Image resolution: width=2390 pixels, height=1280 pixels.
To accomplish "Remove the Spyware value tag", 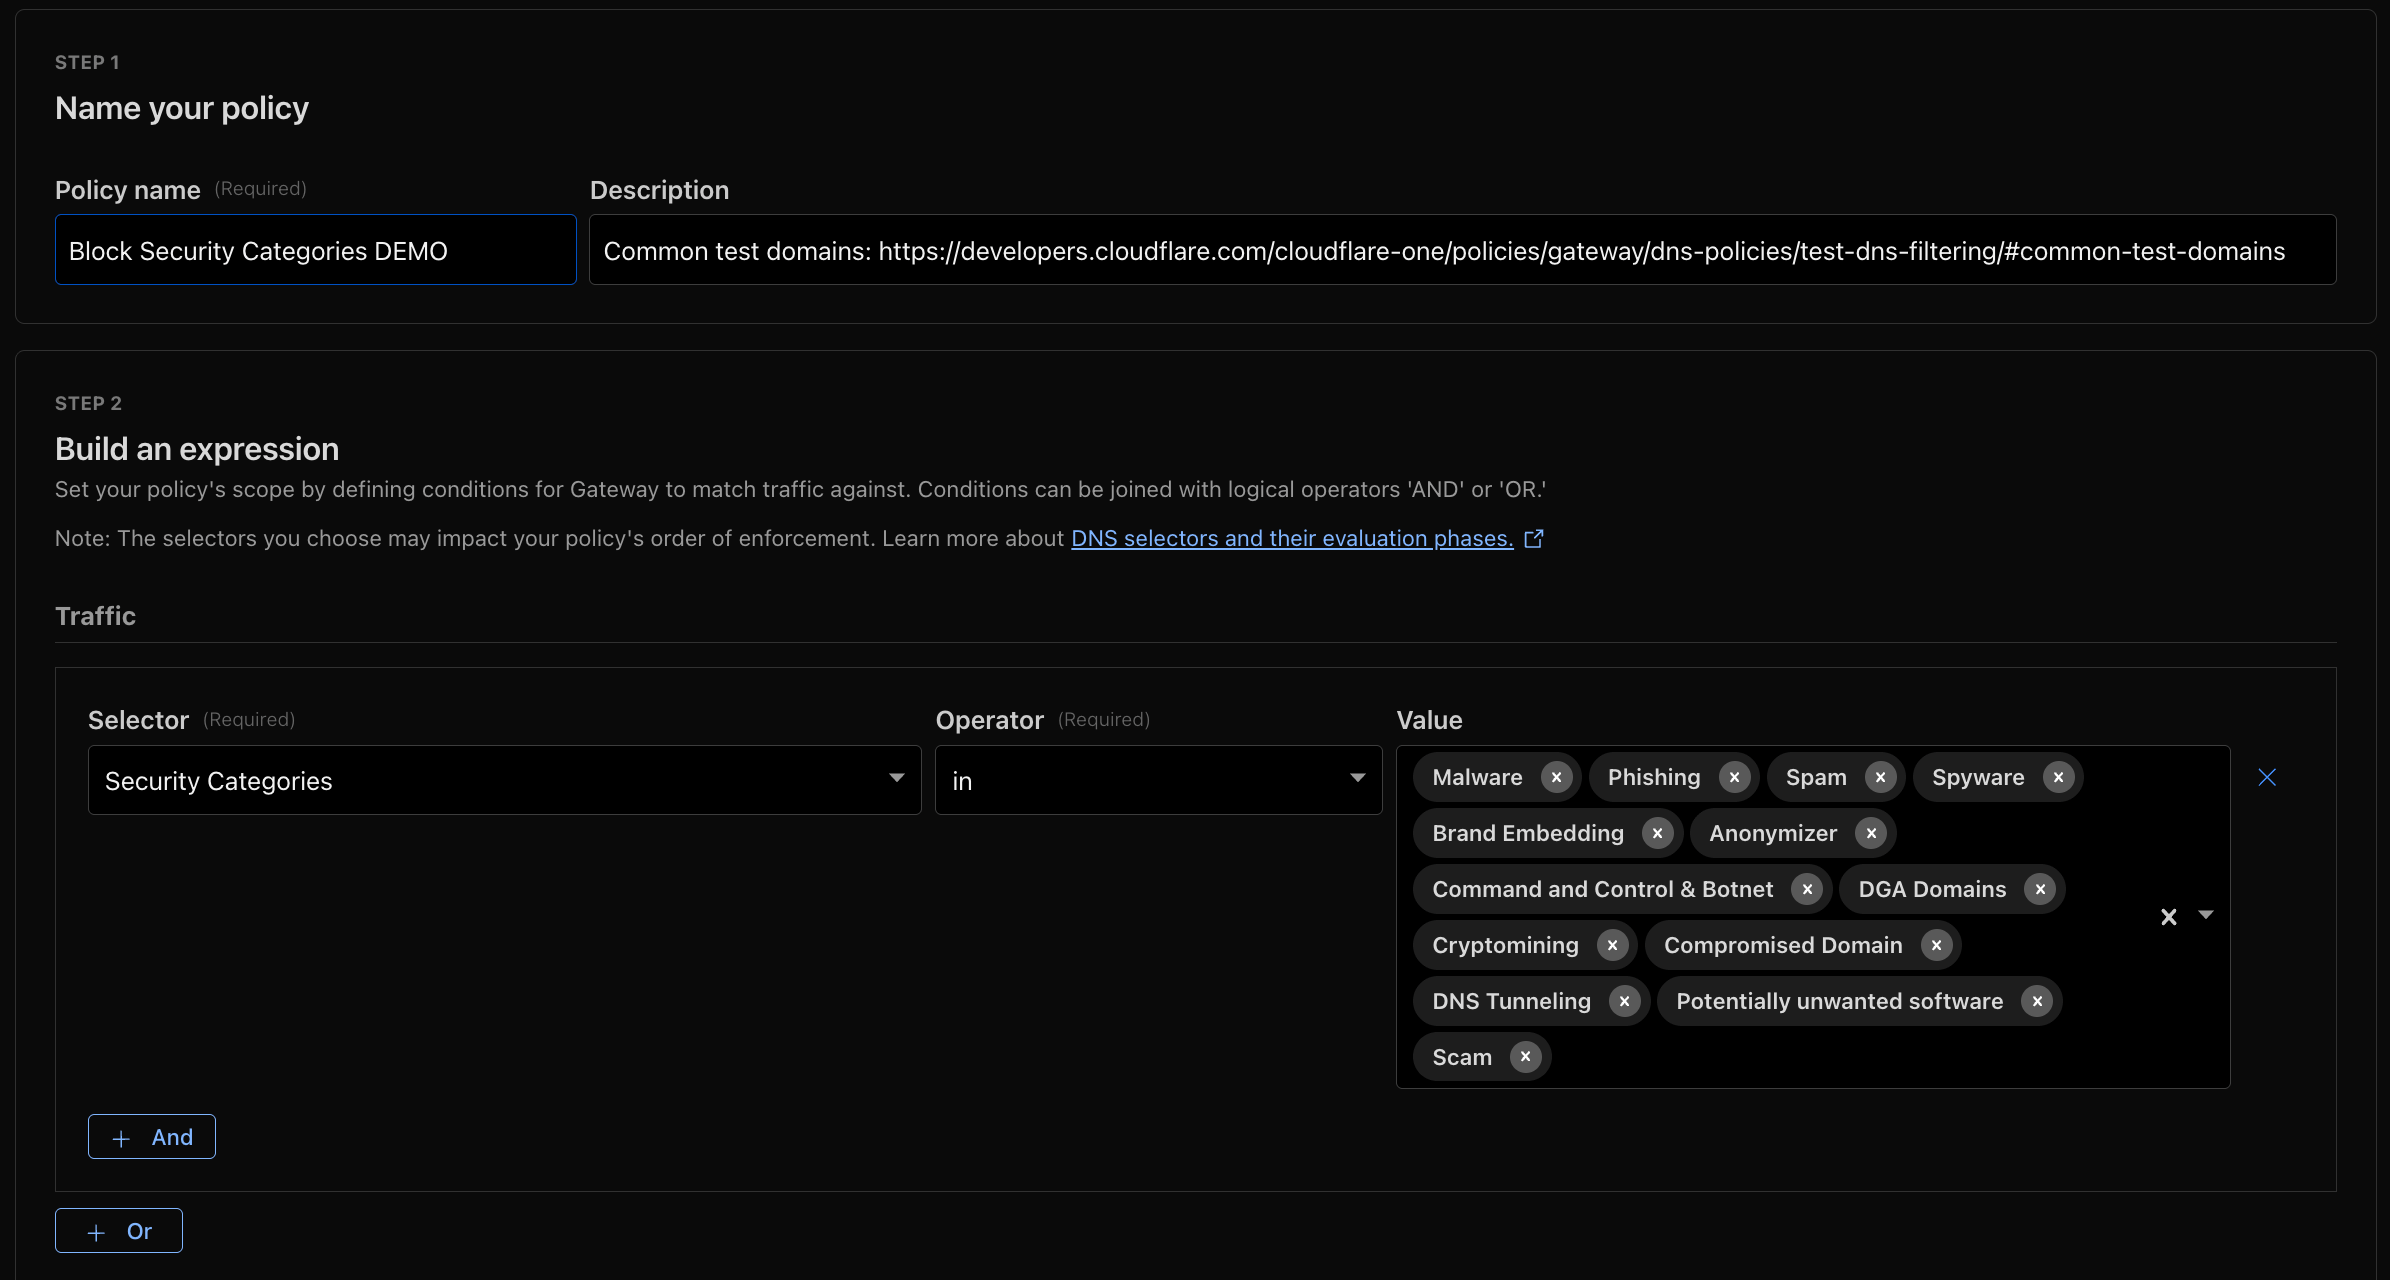I will pyautogui.click(x=2058, y=777).
